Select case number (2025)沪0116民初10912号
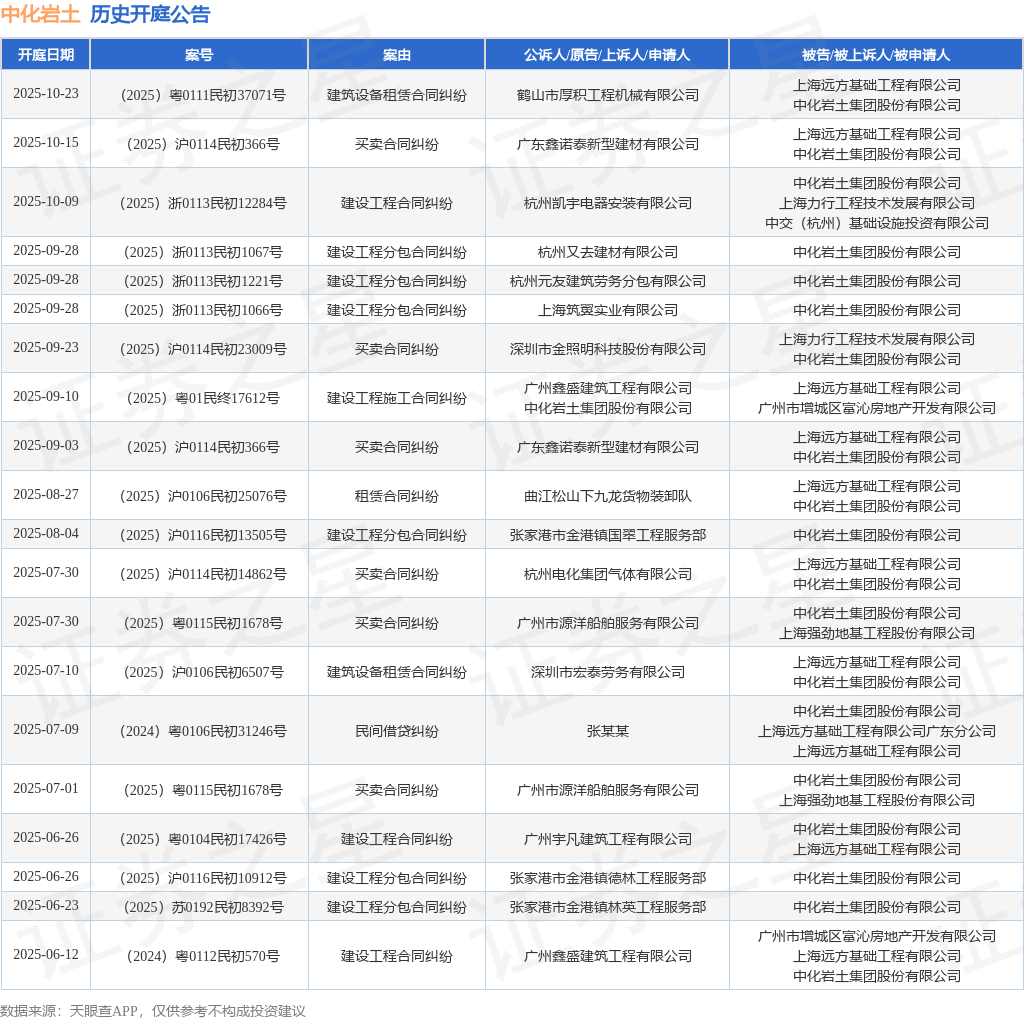The height and width of the screenshot is (1020, 1024). (203, 878)
